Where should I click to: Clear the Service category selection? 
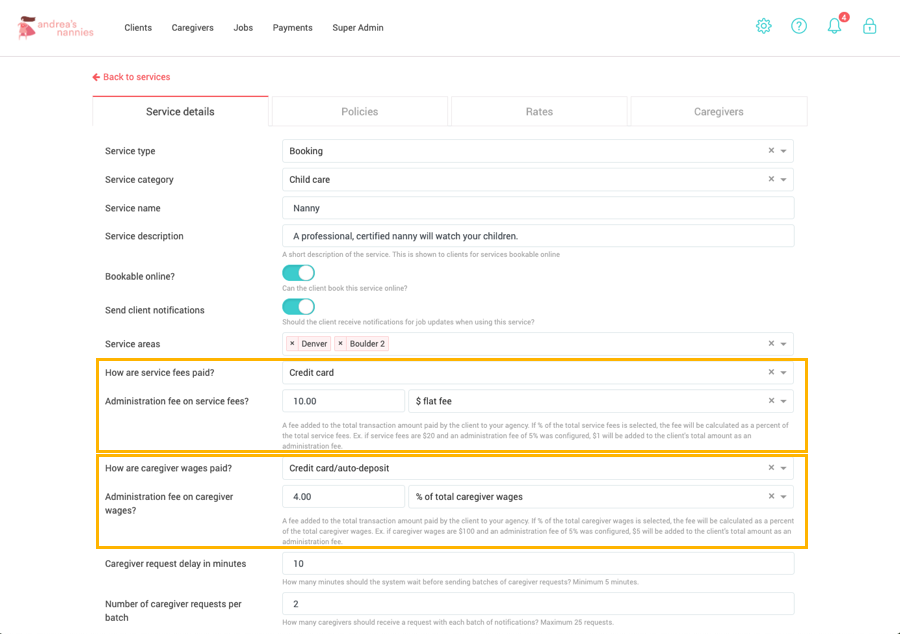coord(771,179)
